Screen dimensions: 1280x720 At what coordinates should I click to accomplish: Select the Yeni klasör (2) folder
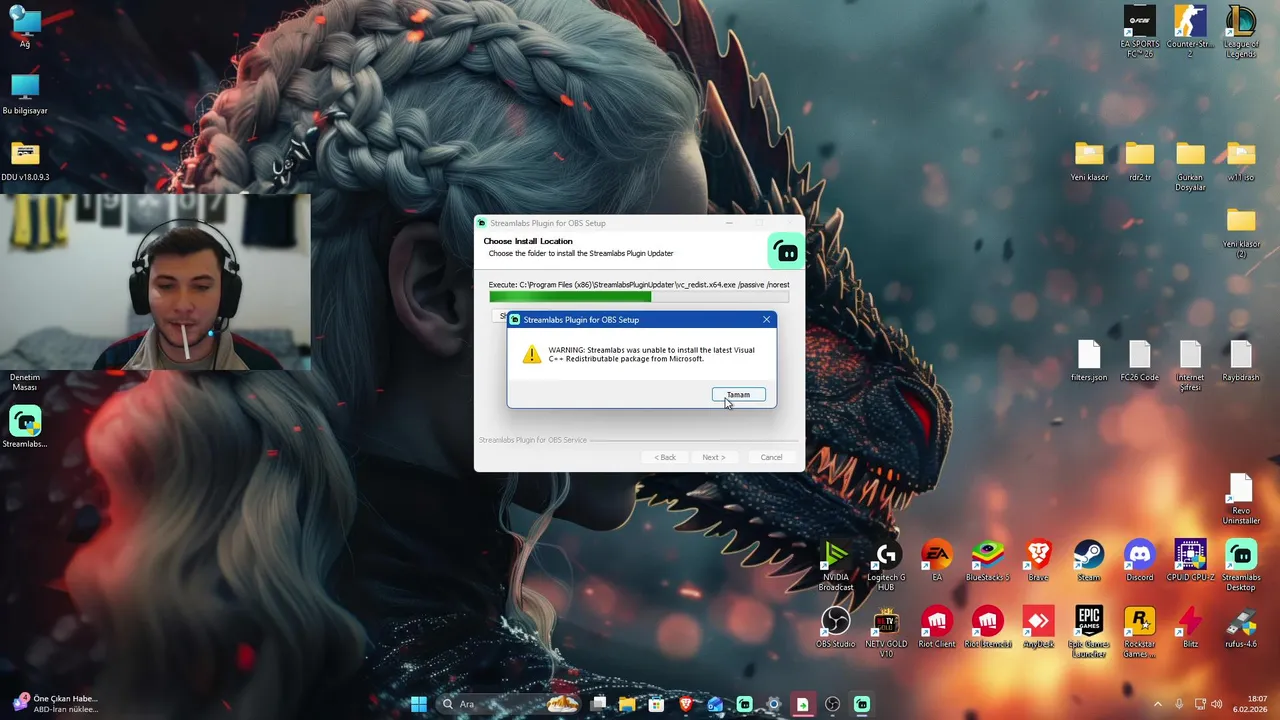click(1241, 233)
